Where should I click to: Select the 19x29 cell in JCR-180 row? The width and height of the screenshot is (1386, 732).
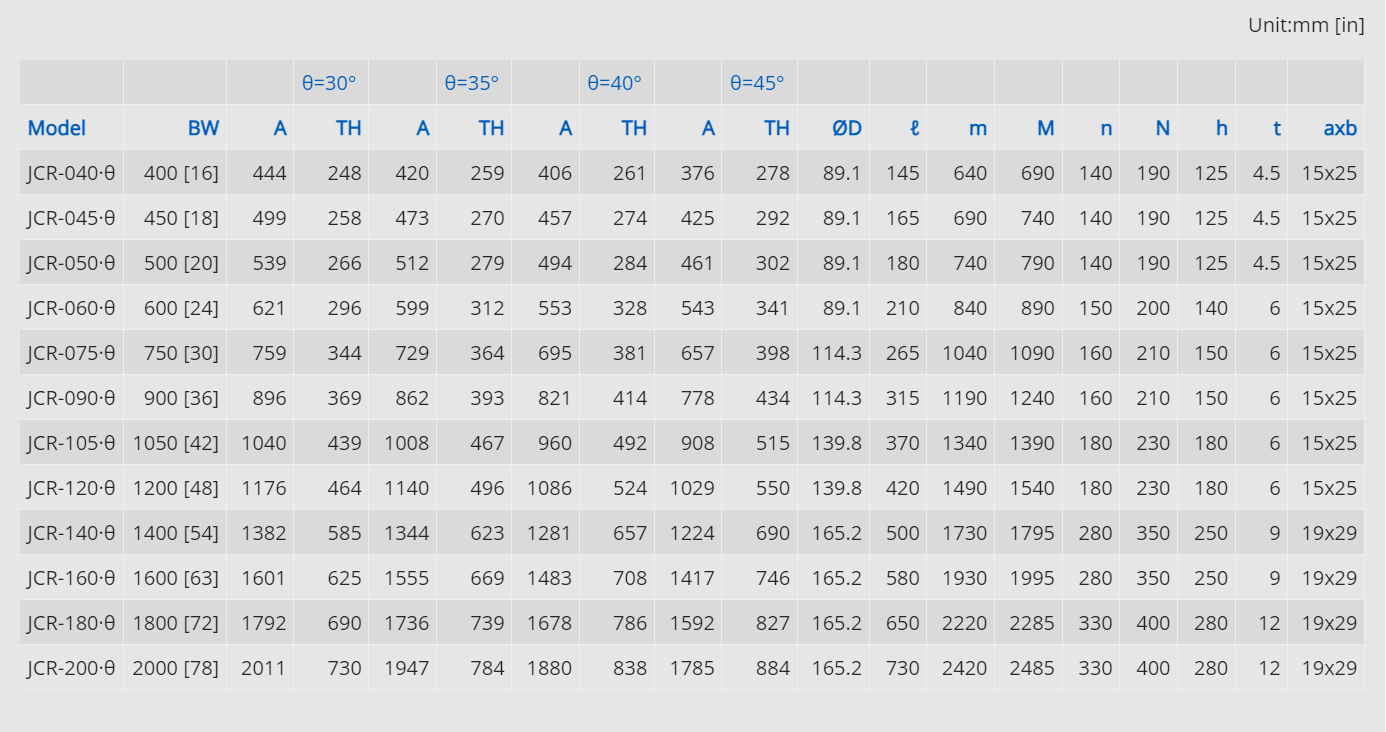point(1329,623)
